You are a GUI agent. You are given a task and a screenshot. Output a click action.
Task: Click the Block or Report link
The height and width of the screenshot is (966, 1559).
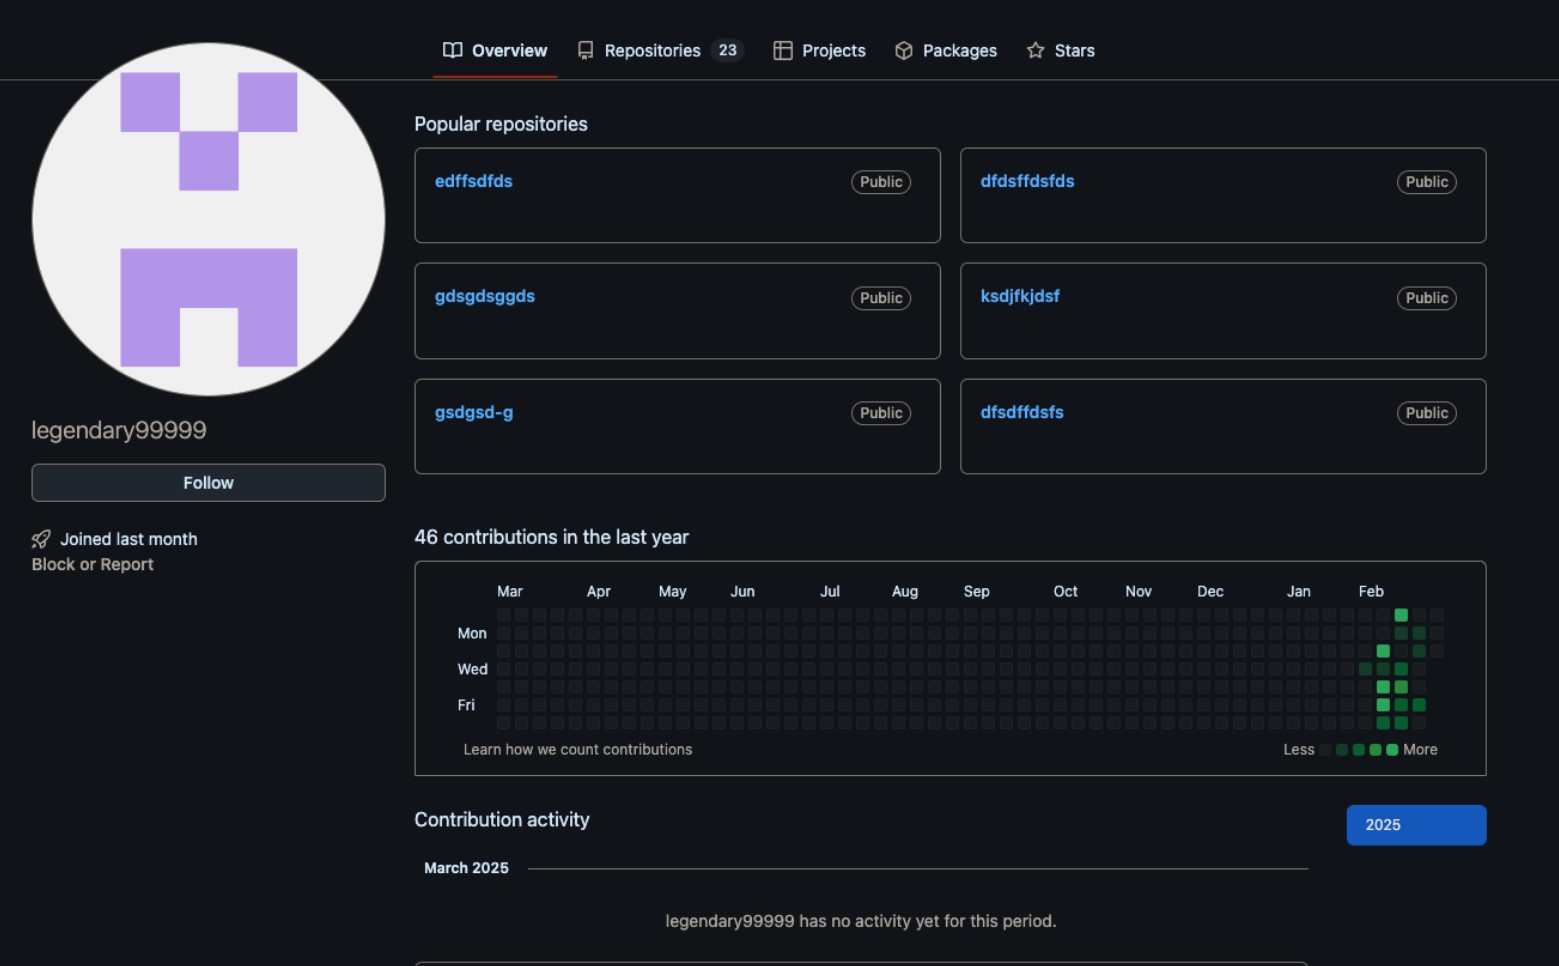92,564
